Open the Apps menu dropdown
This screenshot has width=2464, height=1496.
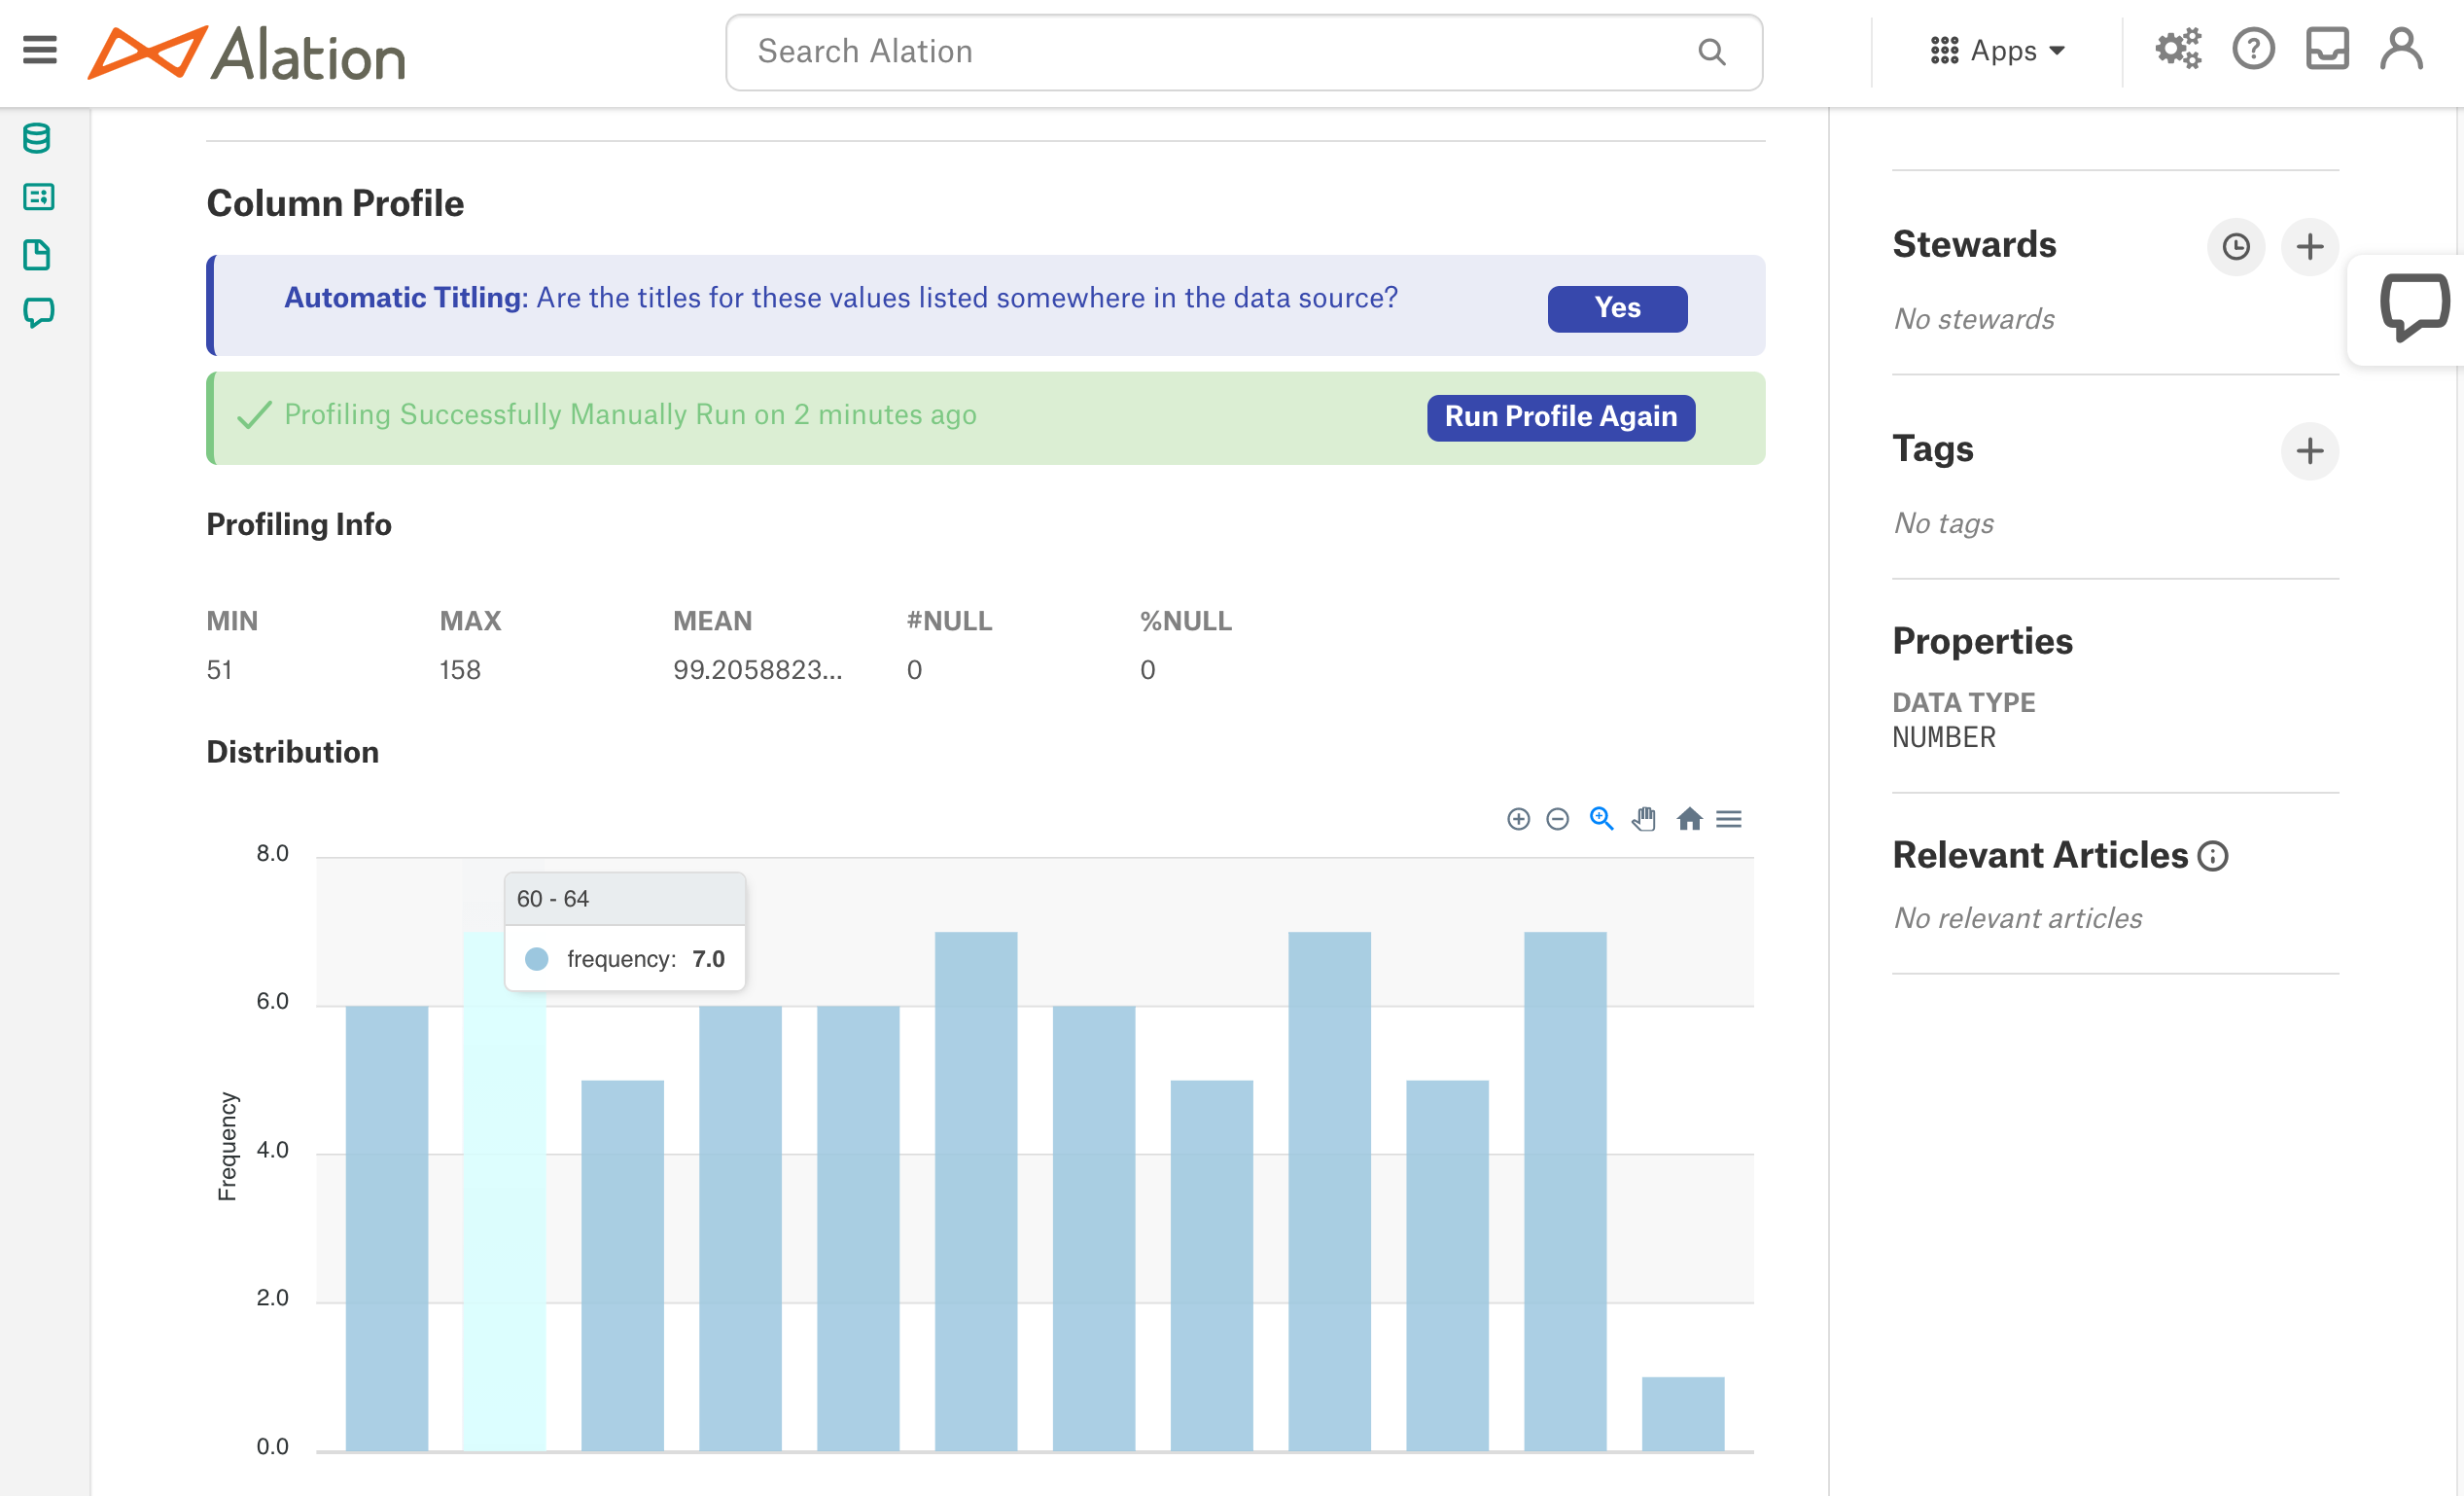[1997, 50]
